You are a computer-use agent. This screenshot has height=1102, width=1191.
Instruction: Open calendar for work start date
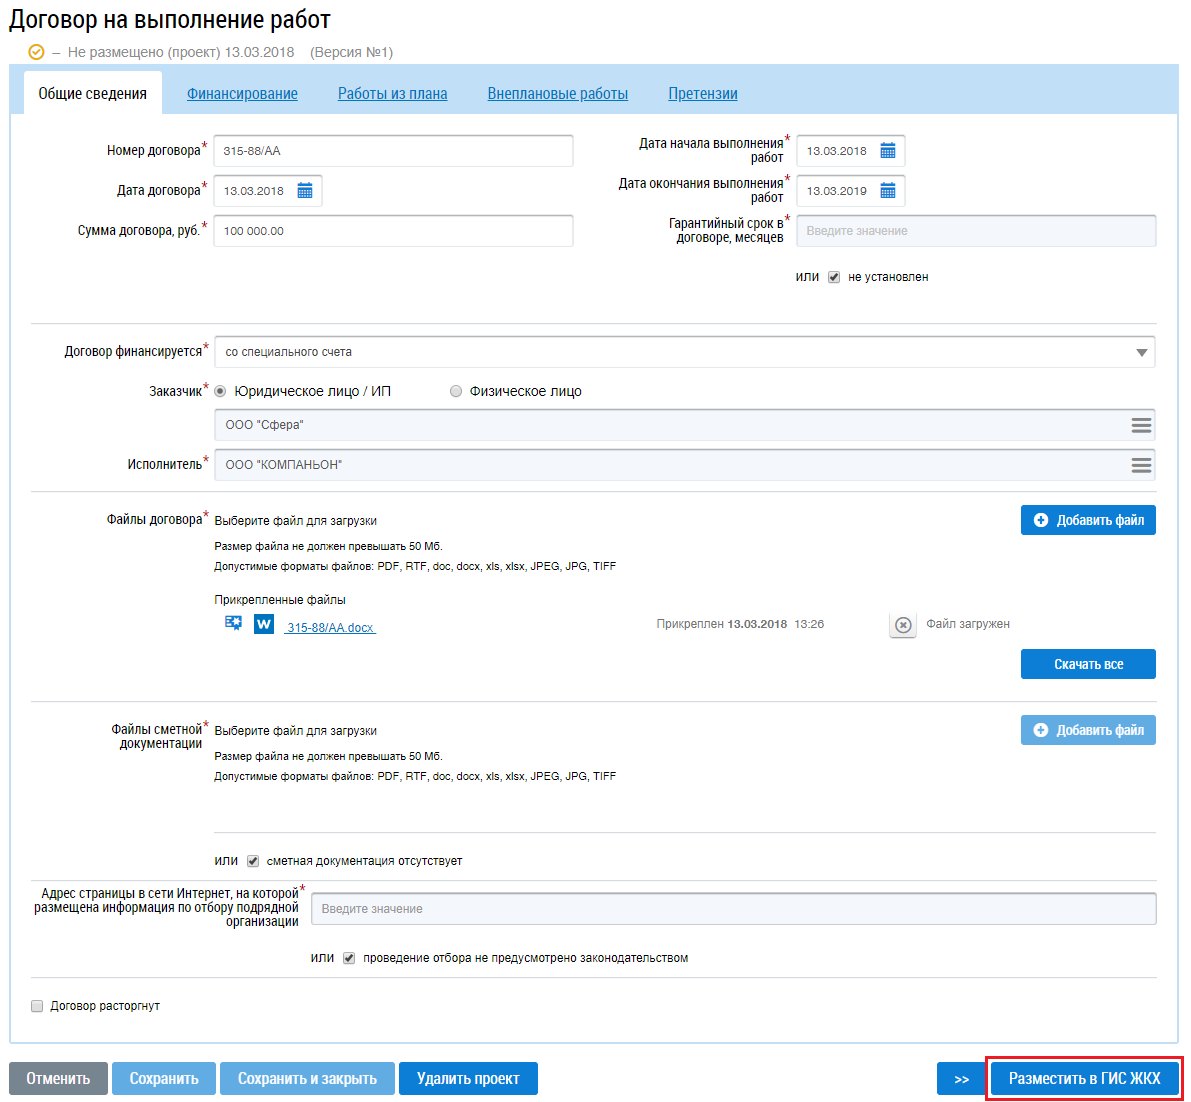click(x=887, y=151)
